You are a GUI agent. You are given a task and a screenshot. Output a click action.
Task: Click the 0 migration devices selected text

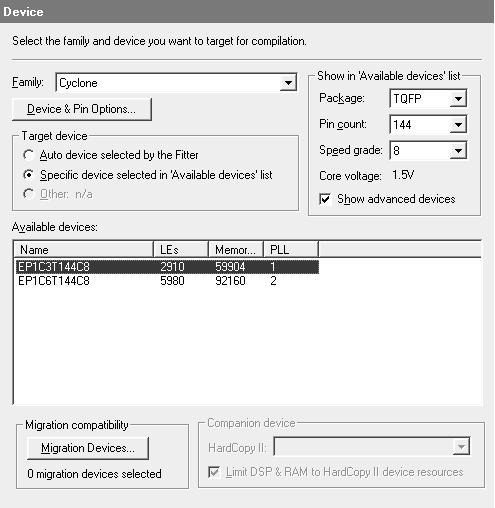tap(94, 474)
